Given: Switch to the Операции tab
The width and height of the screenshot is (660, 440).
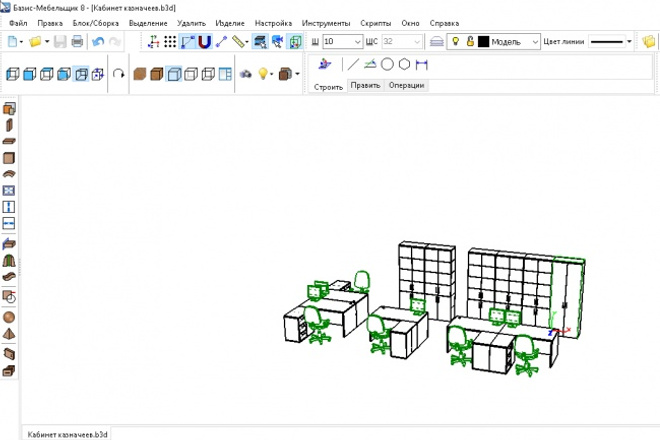Looking at the screenshot, I should click(406, 85).
